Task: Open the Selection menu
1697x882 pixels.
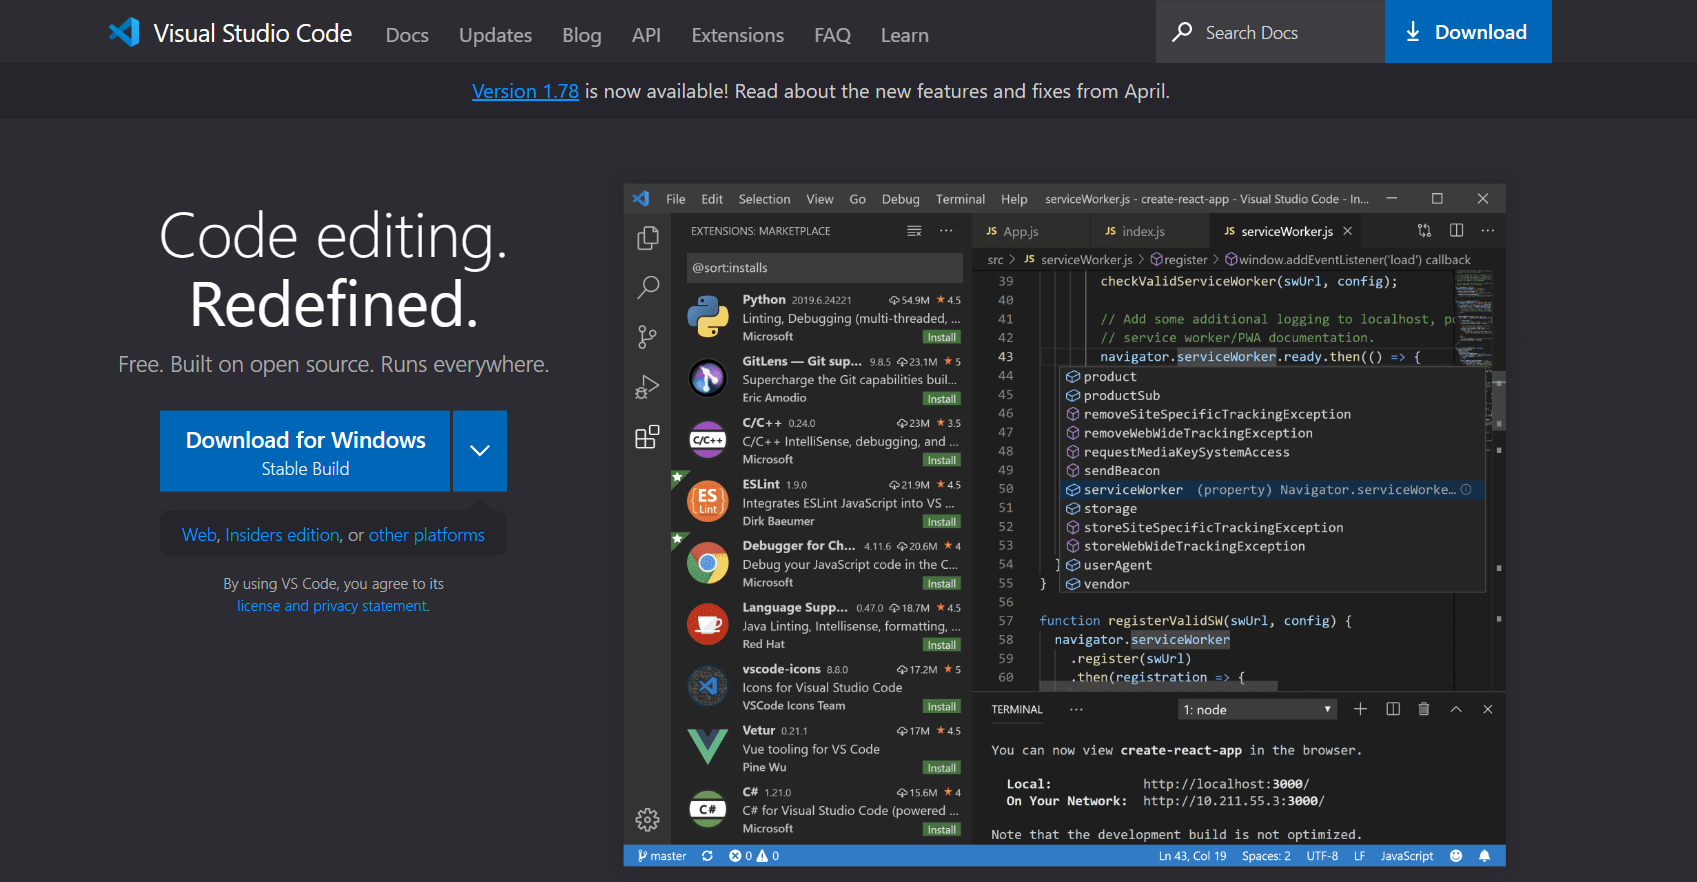Action: click(764, 199)
